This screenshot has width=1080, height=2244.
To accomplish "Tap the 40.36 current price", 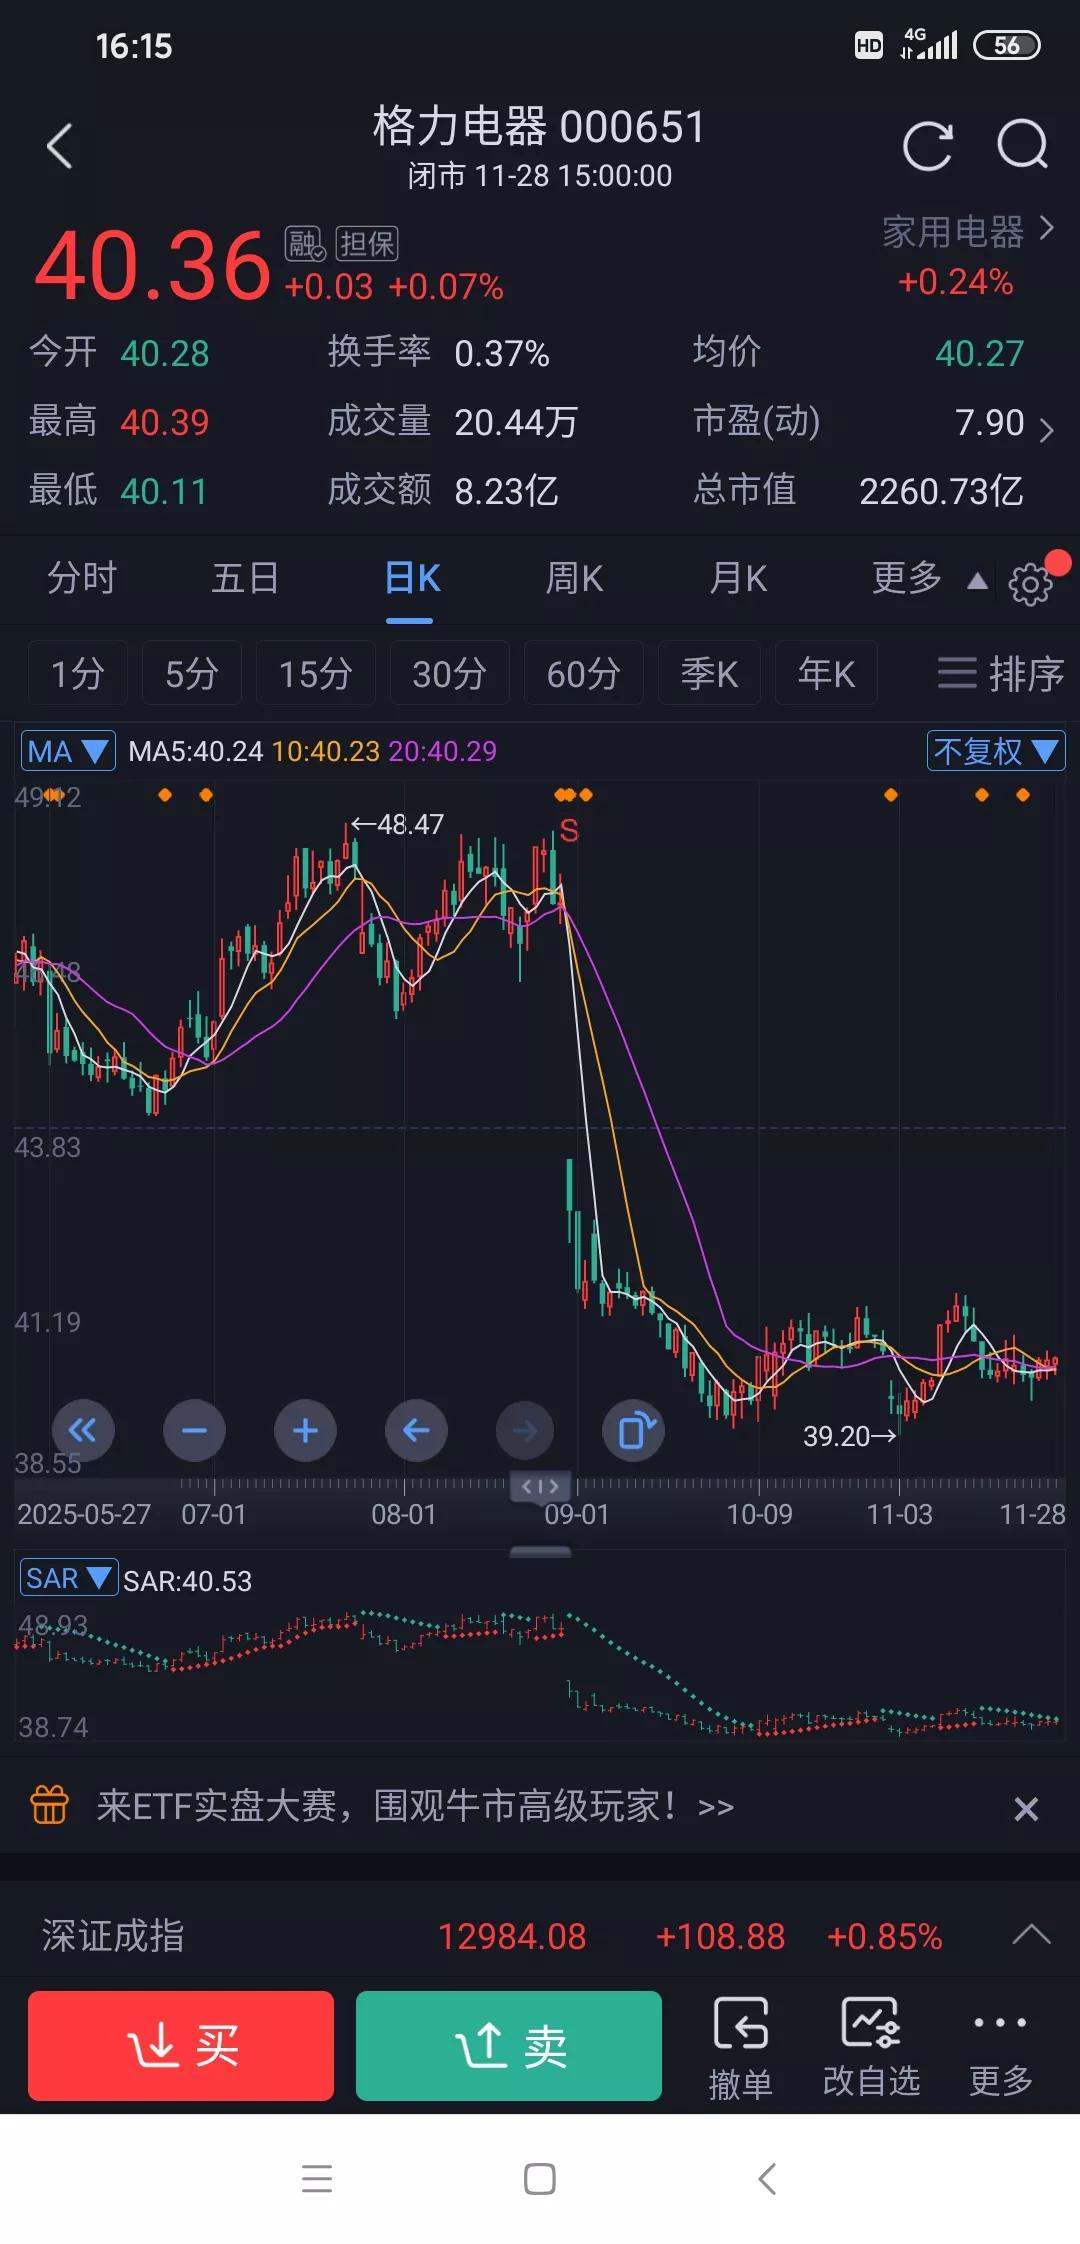I will point(153,266).
